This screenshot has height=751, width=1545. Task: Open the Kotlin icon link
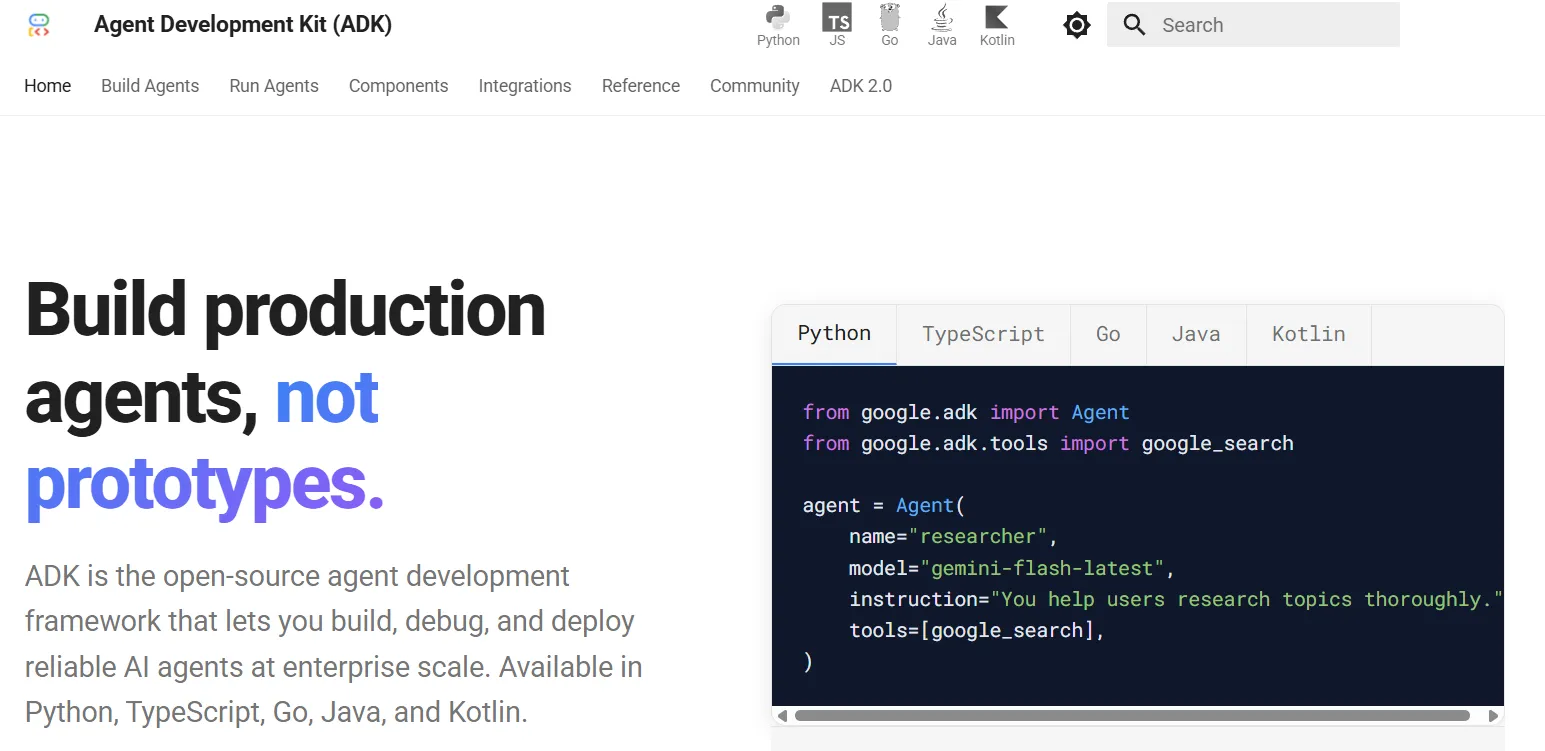997,25
